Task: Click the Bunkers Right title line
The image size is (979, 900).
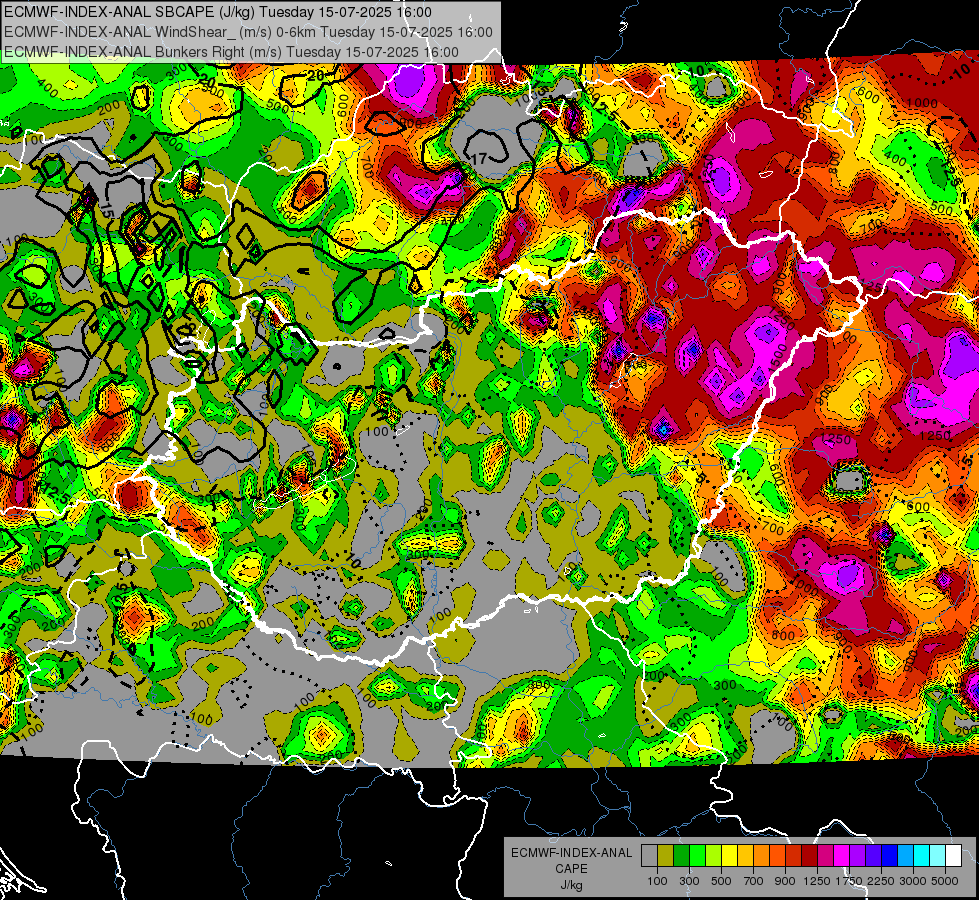Action: (x=231, y=52)
